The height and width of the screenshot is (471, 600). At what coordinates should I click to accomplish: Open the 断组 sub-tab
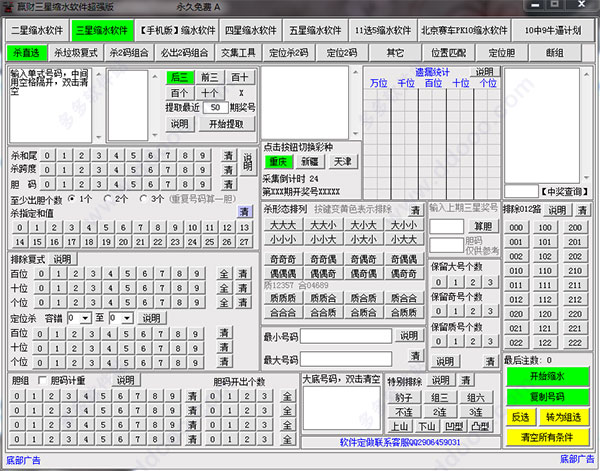coord(555,53)
